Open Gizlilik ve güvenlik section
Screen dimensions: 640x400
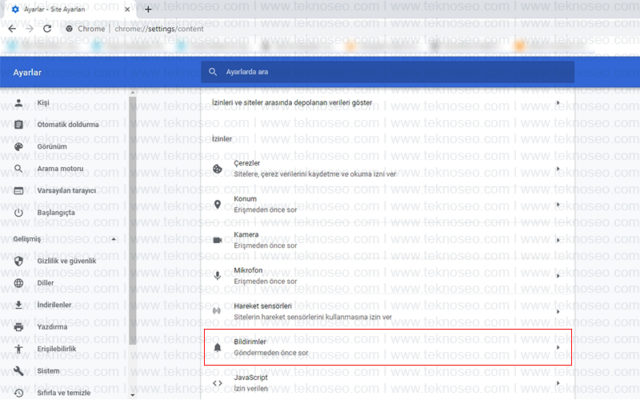click(67, 261)
